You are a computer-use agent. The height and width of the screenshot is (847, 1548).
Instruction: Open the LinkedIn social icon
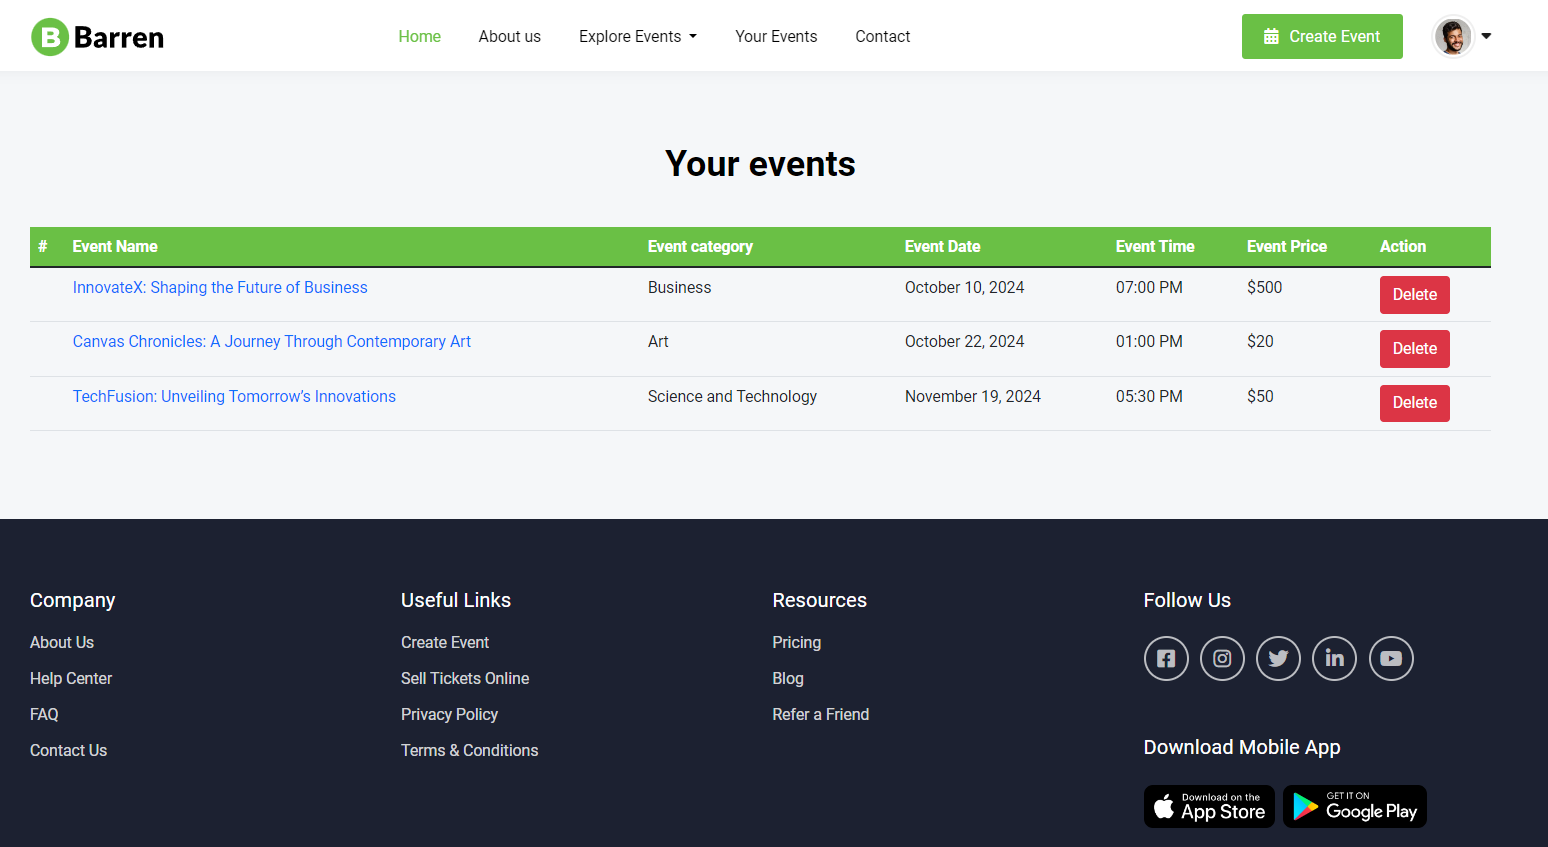(x=1334, y=658)
